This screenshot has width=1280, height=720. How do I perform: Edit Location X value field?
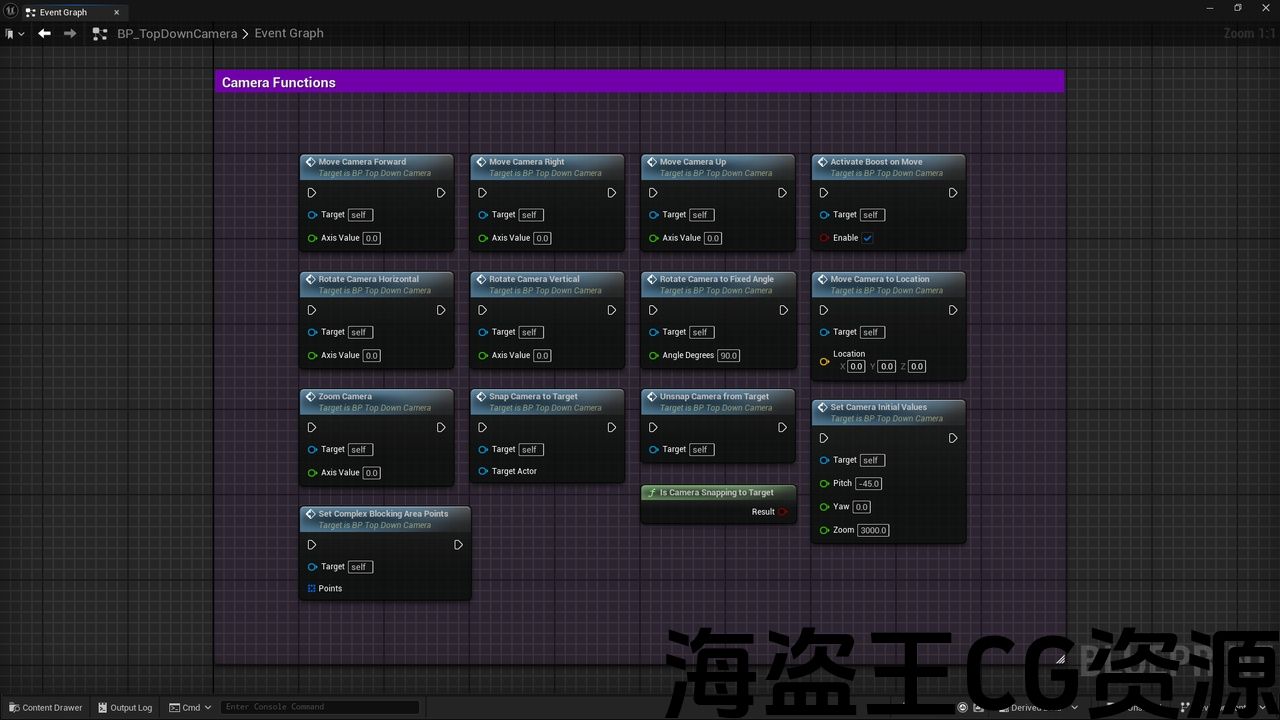(856, 367)
